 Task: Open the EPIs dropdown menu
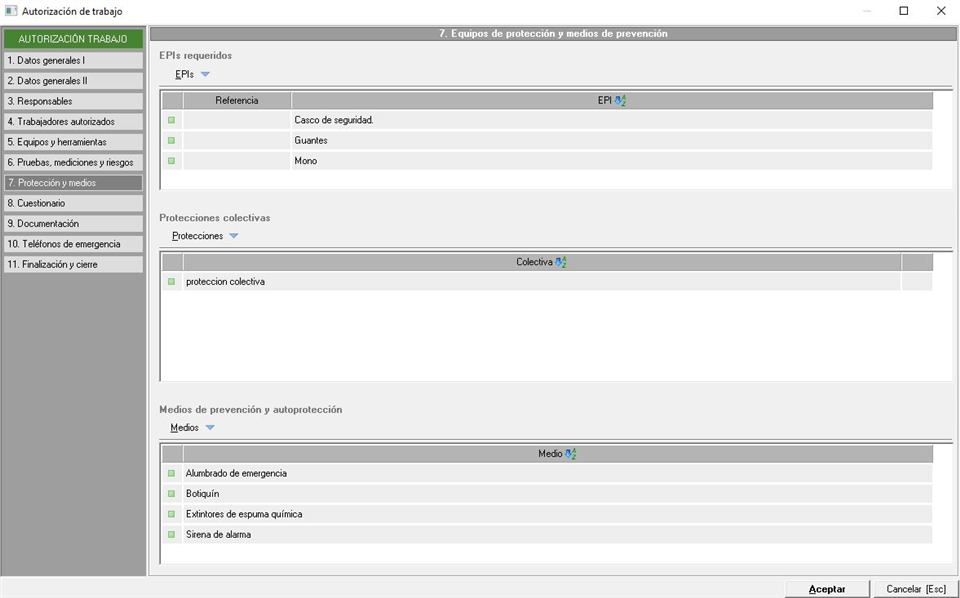pos(192,74)
